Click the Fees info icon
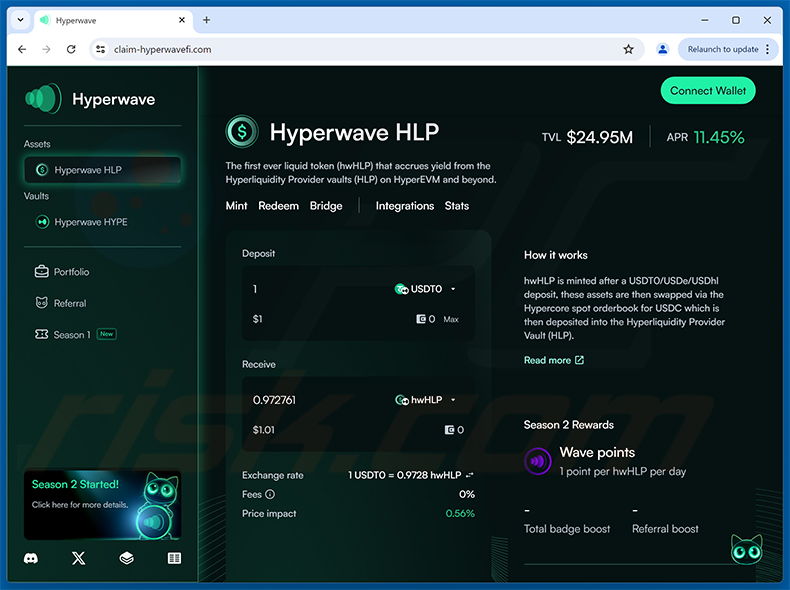The width and height of the screenshot is (790, 590). 270,494
